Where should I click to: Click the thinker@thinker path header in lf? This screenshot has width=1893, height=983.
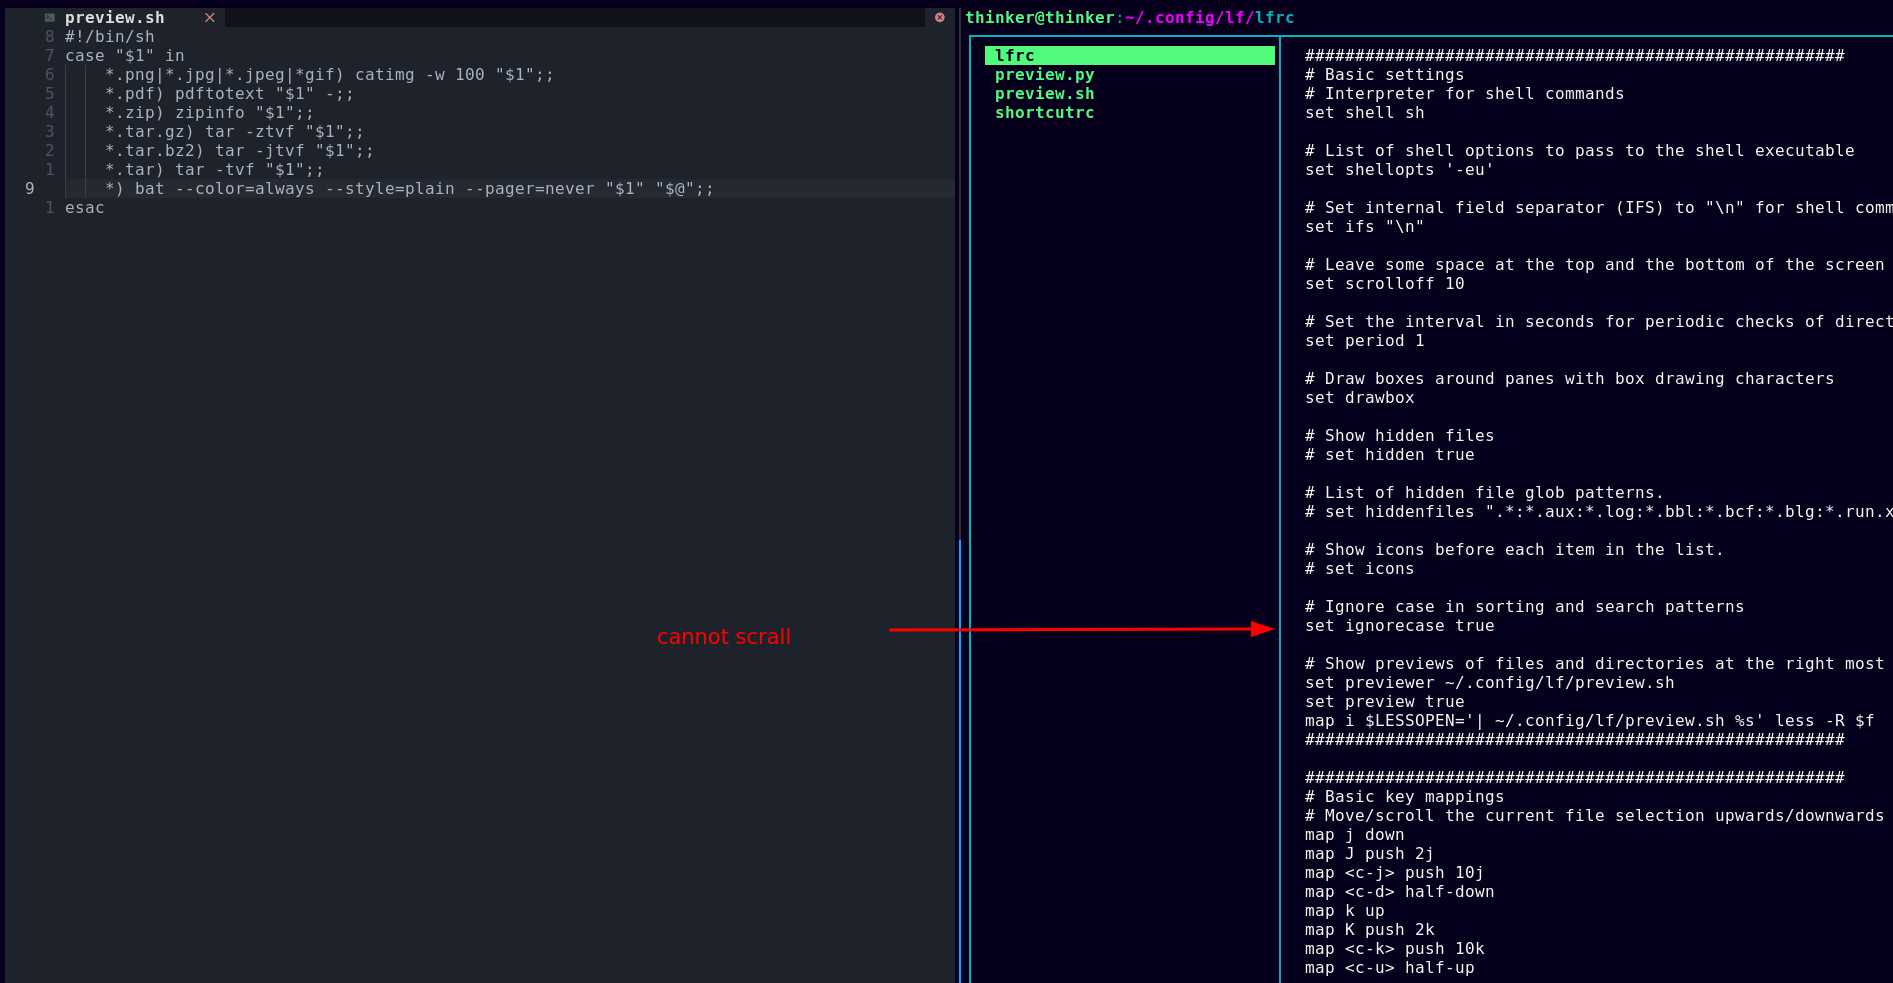[1129, 17]
